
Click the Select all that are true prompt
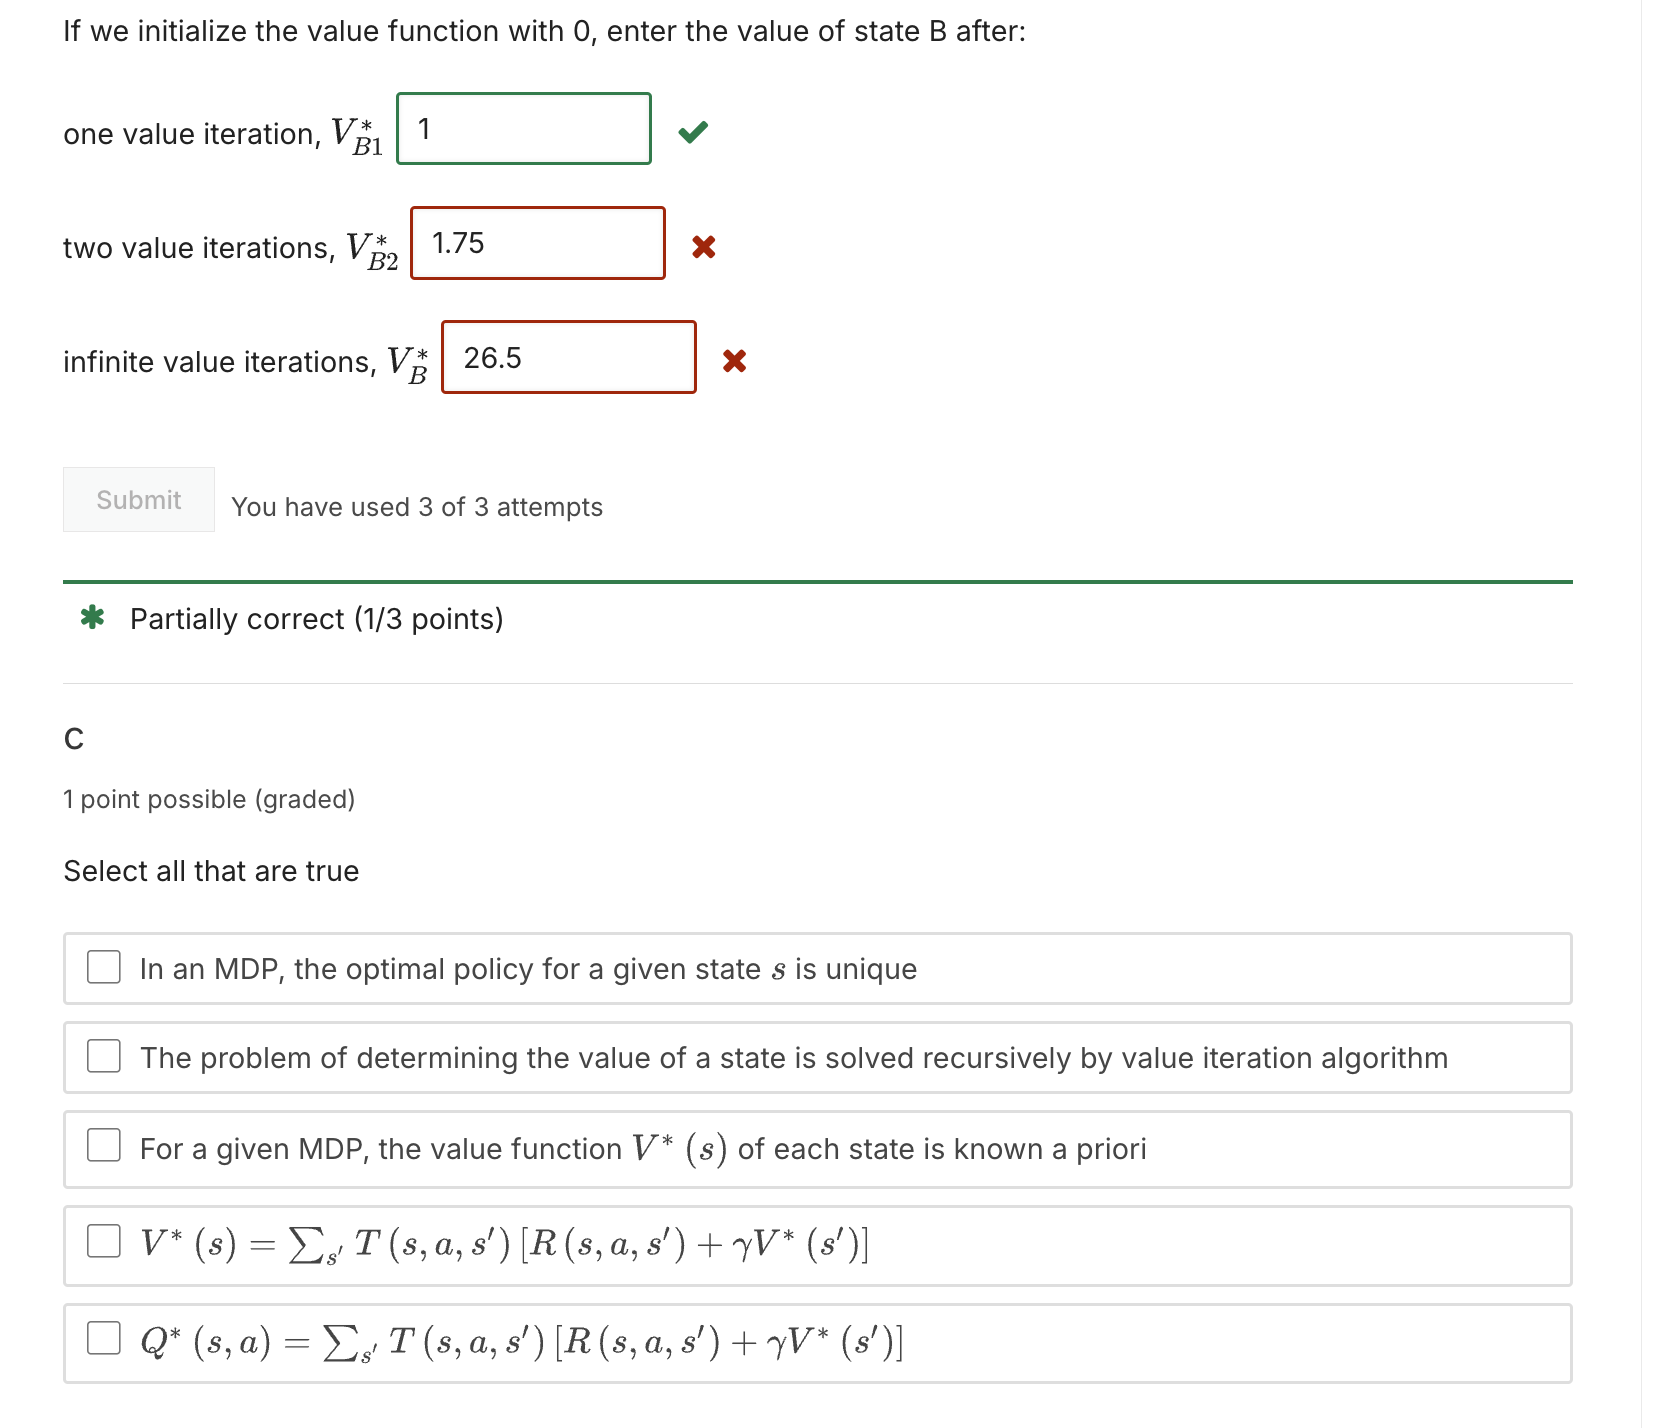[210, 870]
